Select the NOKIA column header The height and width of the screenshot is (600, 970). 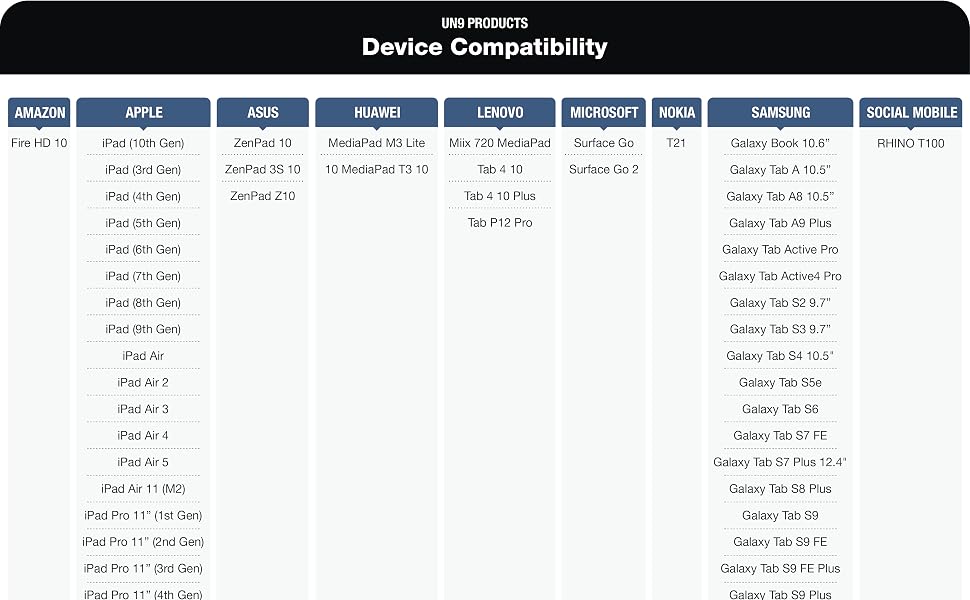(x=676, y=113)
